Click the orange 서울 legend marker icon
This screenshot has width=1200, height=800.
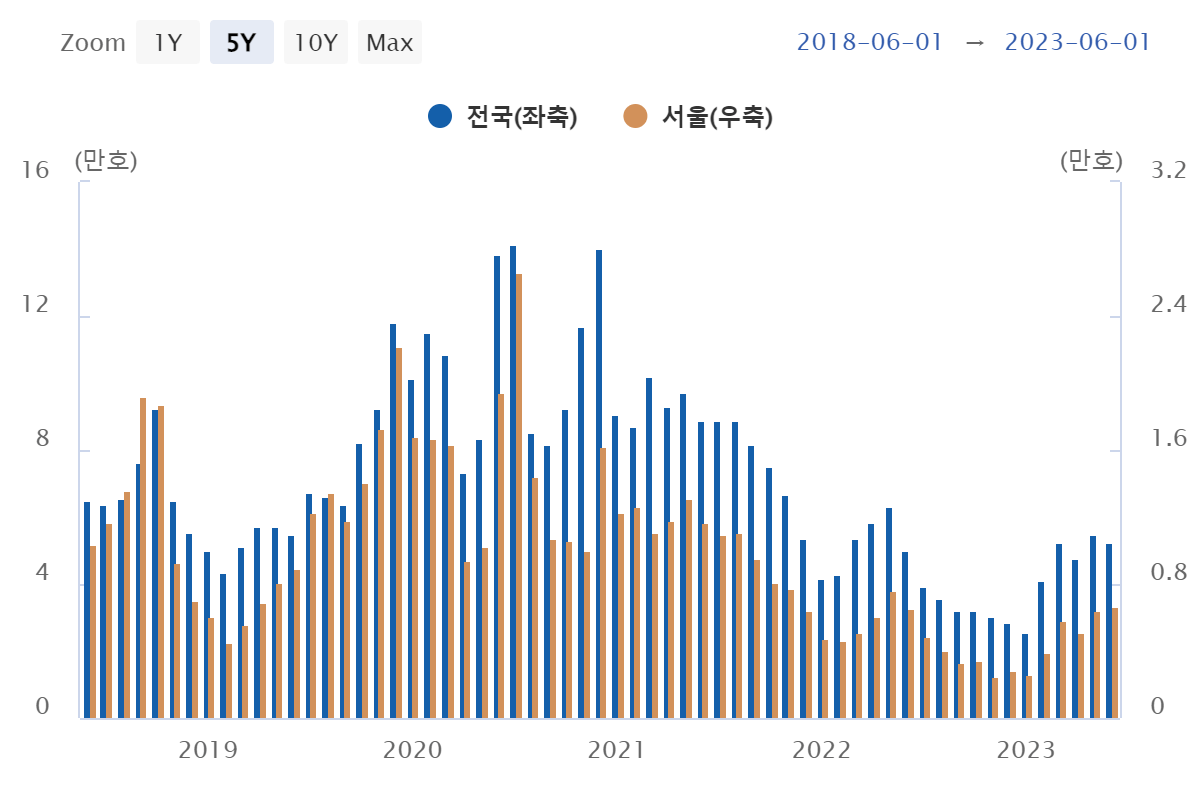(x=637, y=115)
